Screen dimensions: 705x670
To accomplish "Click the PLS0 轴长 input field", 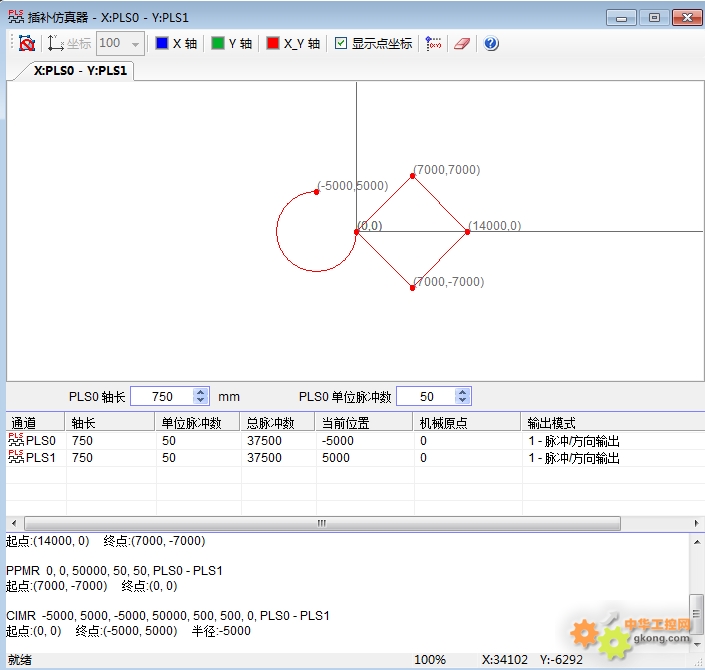I will click(161, 397).
